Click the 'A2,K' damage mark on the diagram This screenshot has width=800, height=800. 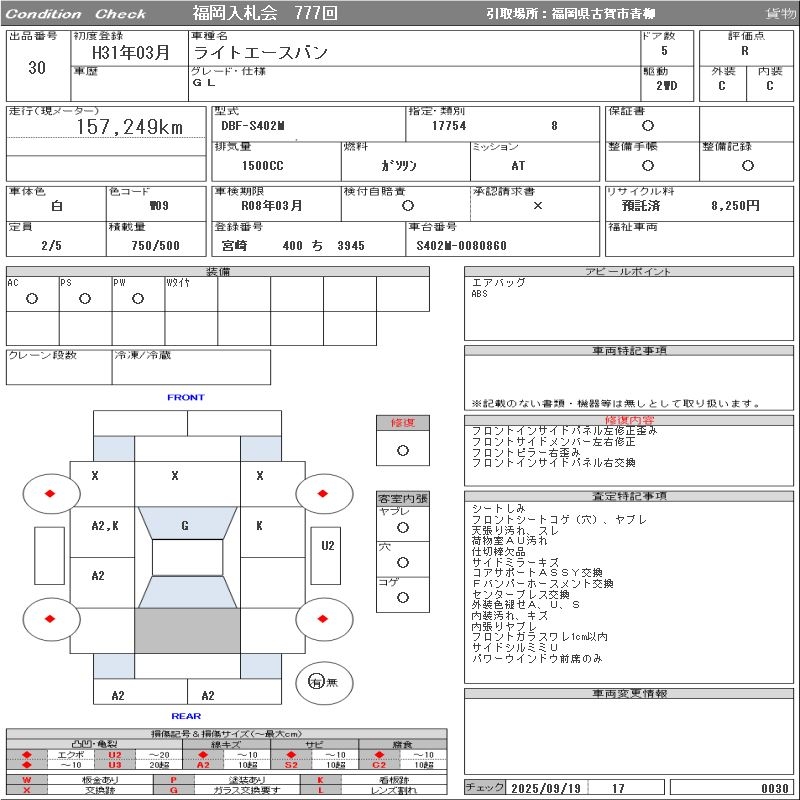(105, 526)
